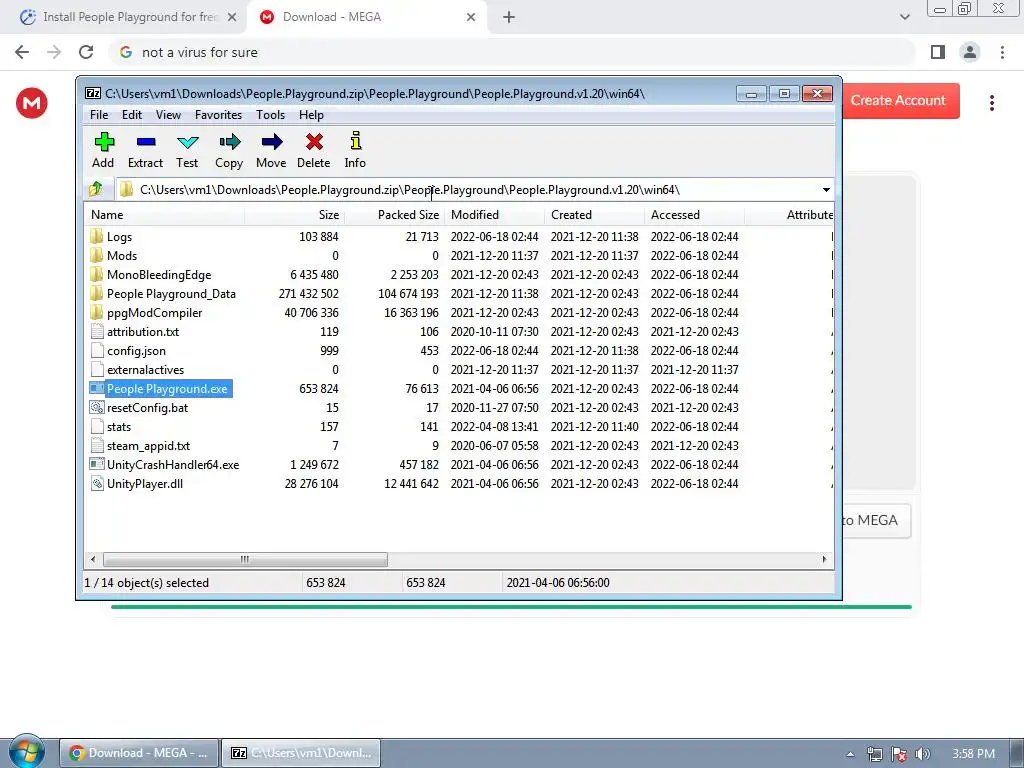This screenshot has height=768, width=1024.
Task: Sort by the Size column header
Action: tap(295, 215)
